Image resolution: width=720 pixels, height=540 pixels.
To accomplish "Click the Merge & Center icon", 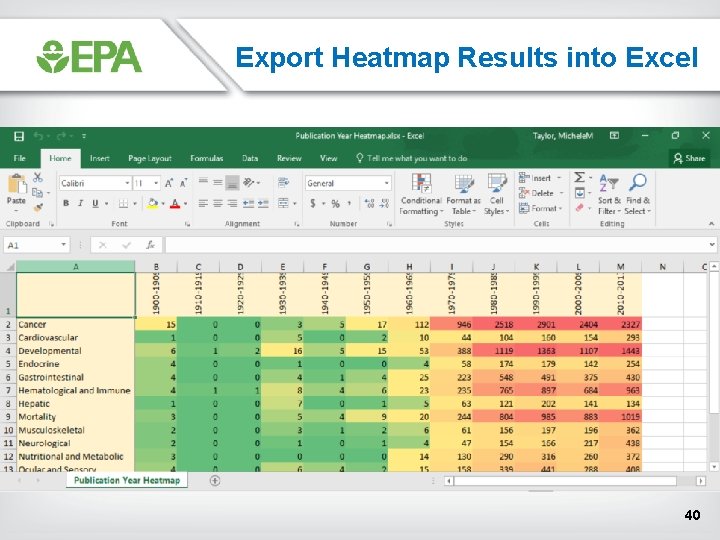I will click(x=283, y=203).
